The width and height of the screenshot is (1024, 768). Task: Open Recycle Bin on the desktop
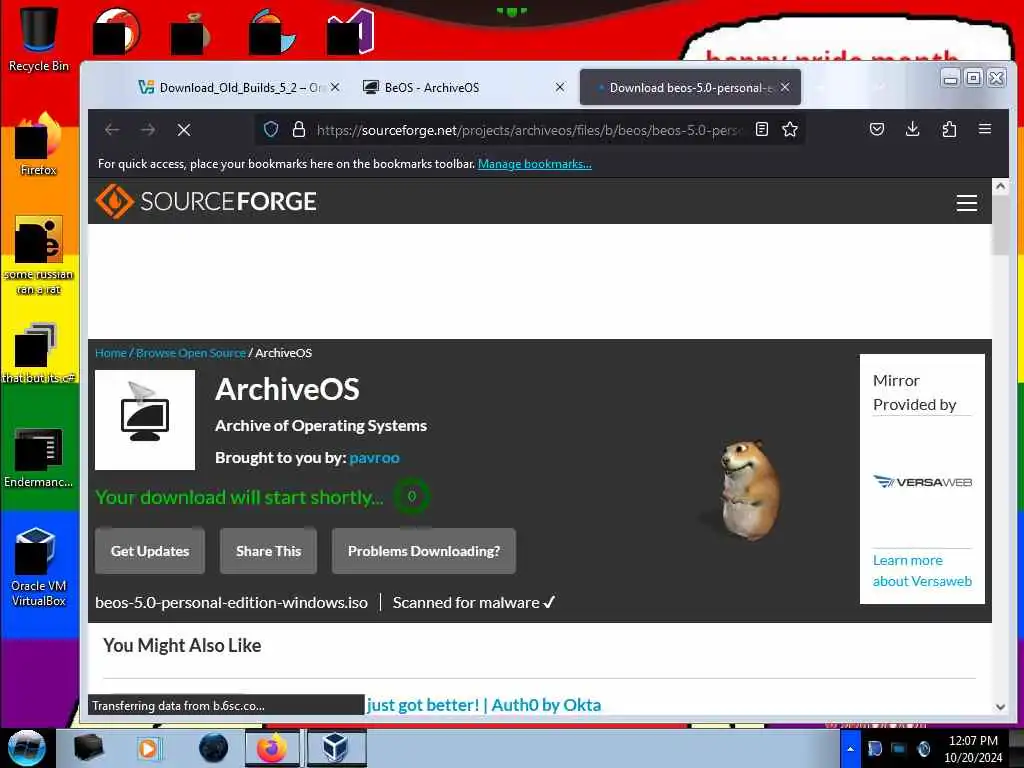point(39,39)
